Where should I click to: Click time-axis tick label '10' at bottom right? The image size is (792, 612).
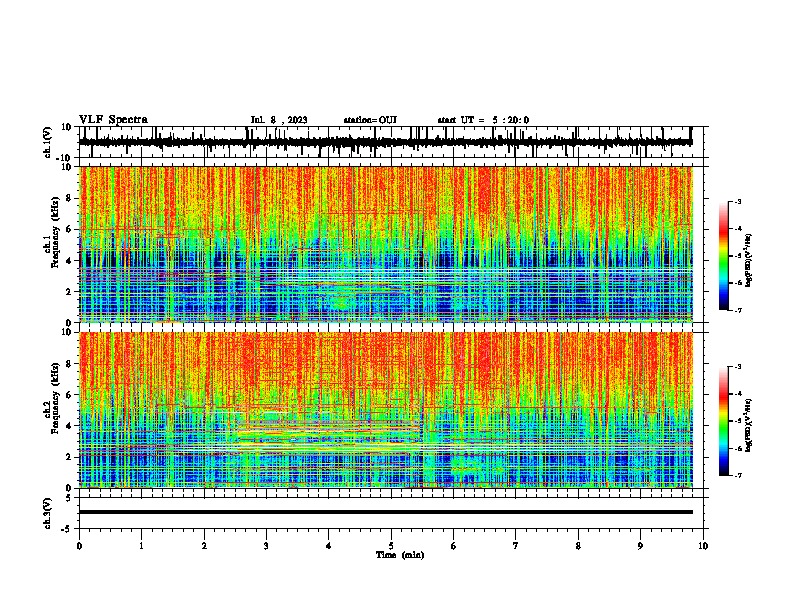[x=703, y=546]
